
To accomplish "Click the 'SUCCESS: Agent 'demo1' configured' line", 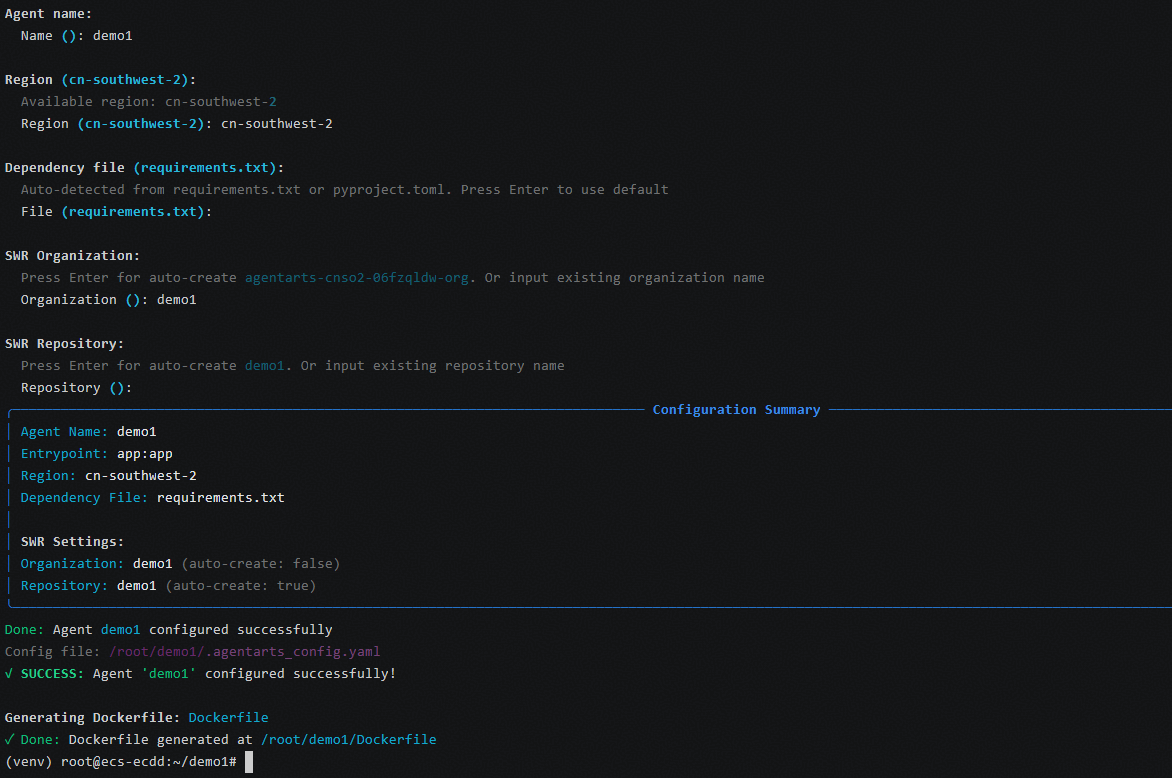I will point(200,673).
